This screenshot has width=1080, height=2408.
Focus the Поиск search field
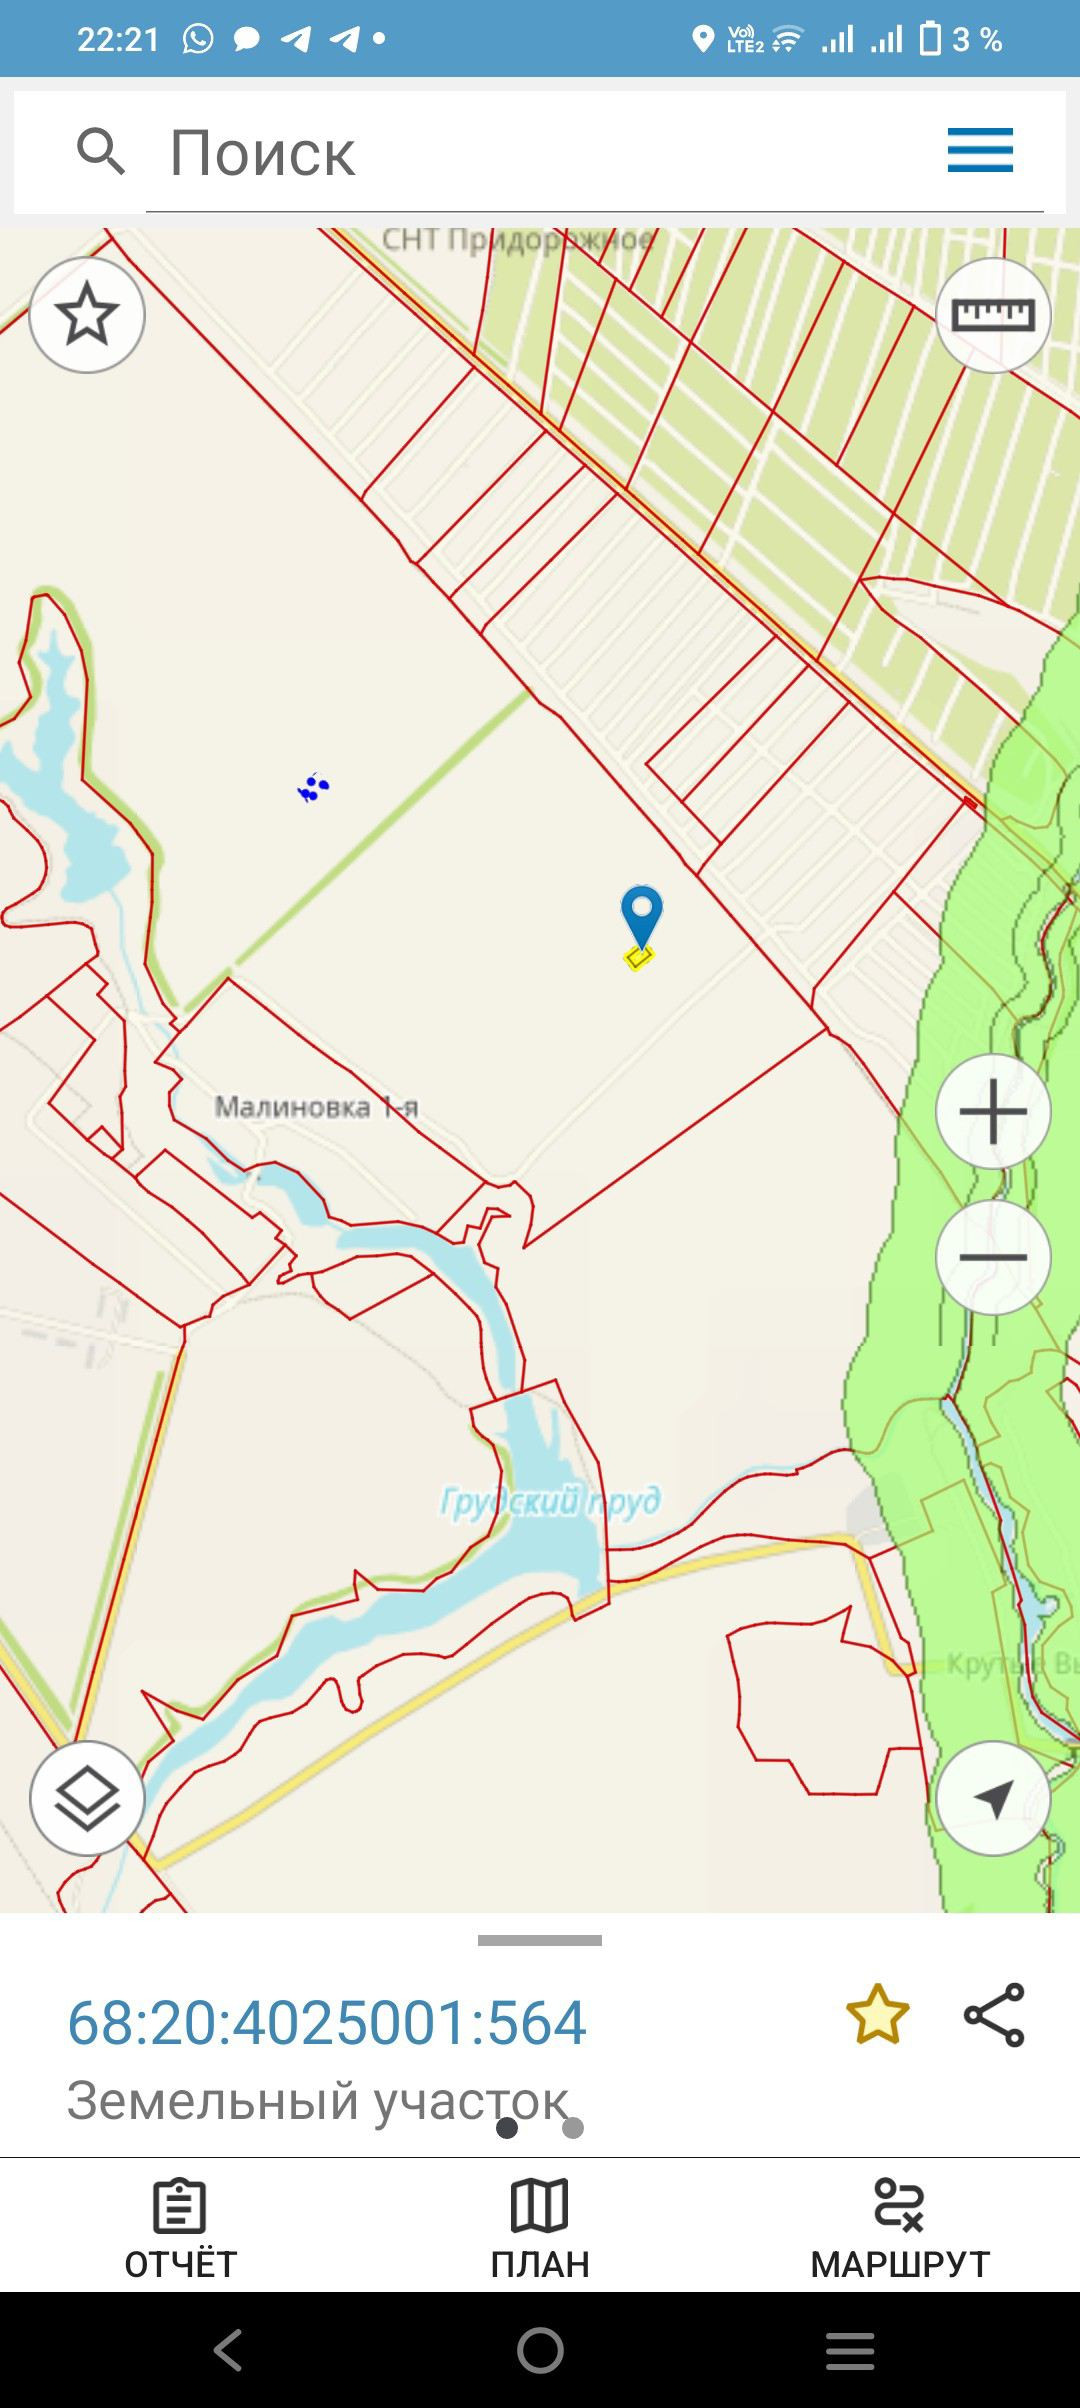[x=594, y=153]
